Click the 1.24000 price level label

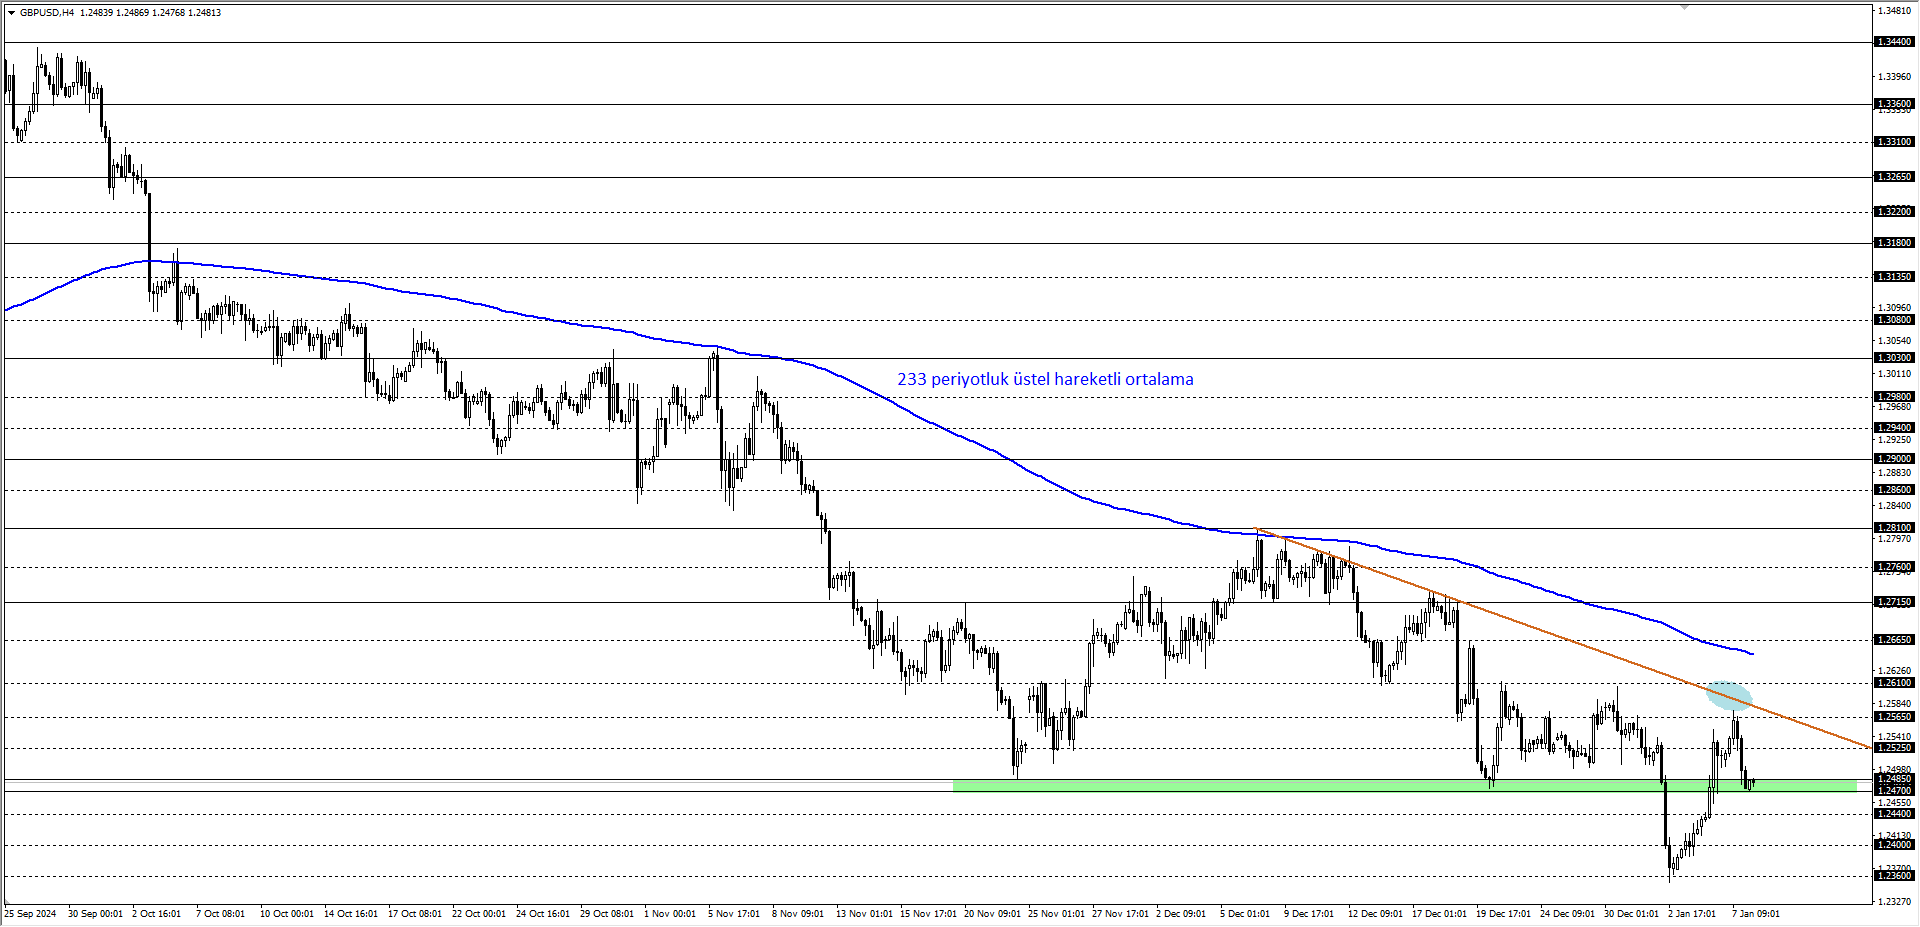[1894, 845]
